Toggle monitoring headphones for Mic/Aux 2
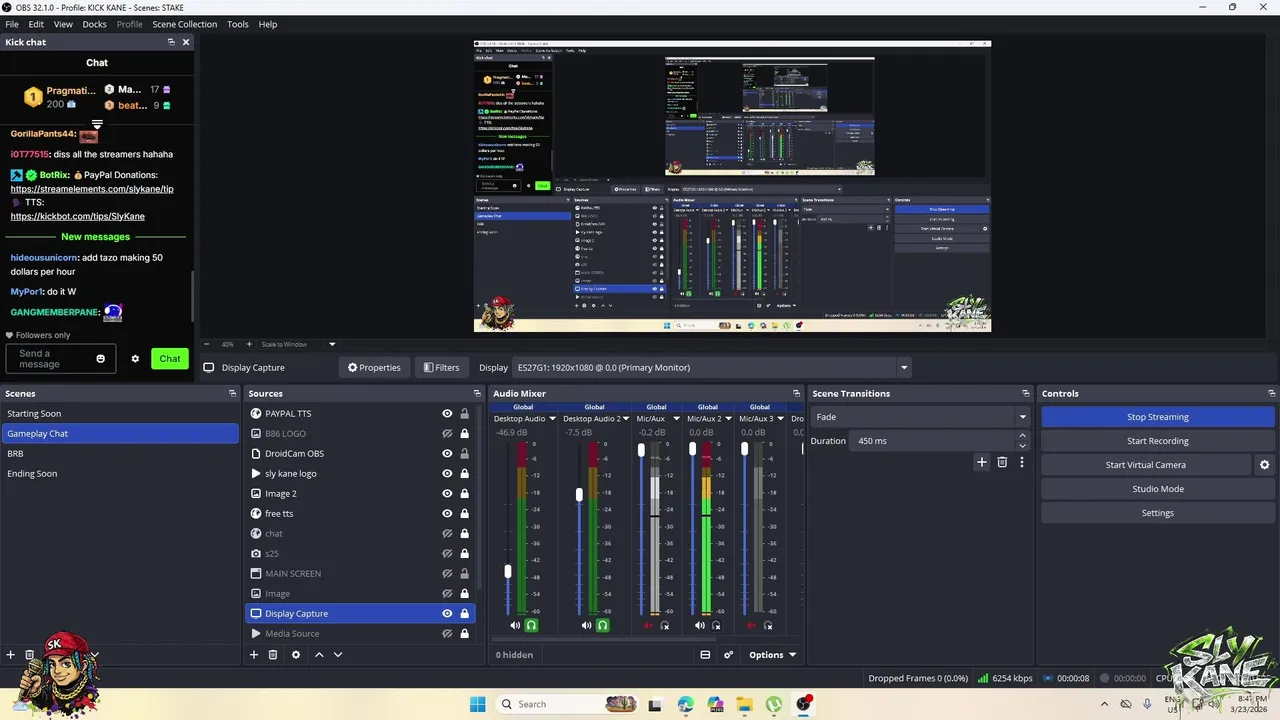 point(716,625)
